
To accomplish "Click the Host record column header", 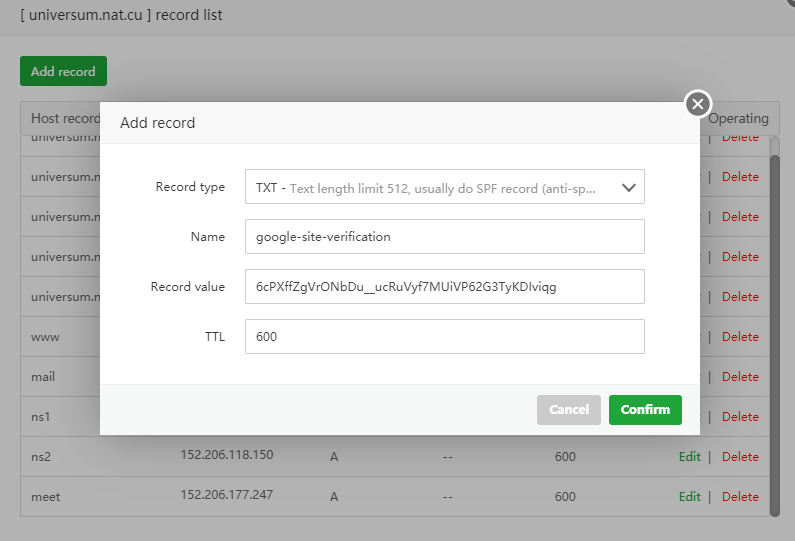I will pyautogui.click(x=60, y=118).
